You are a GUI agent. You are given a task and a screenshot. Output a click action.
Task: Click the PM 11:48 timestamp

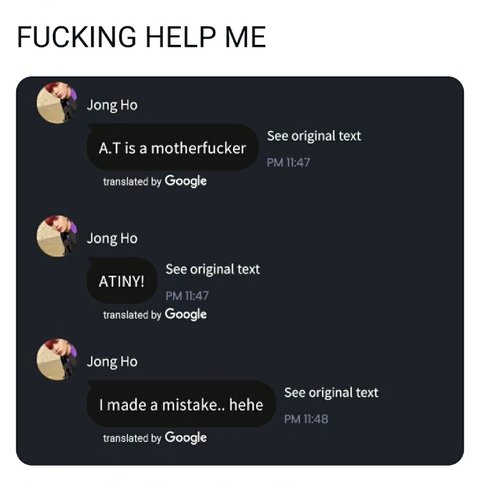pos(306,419)
